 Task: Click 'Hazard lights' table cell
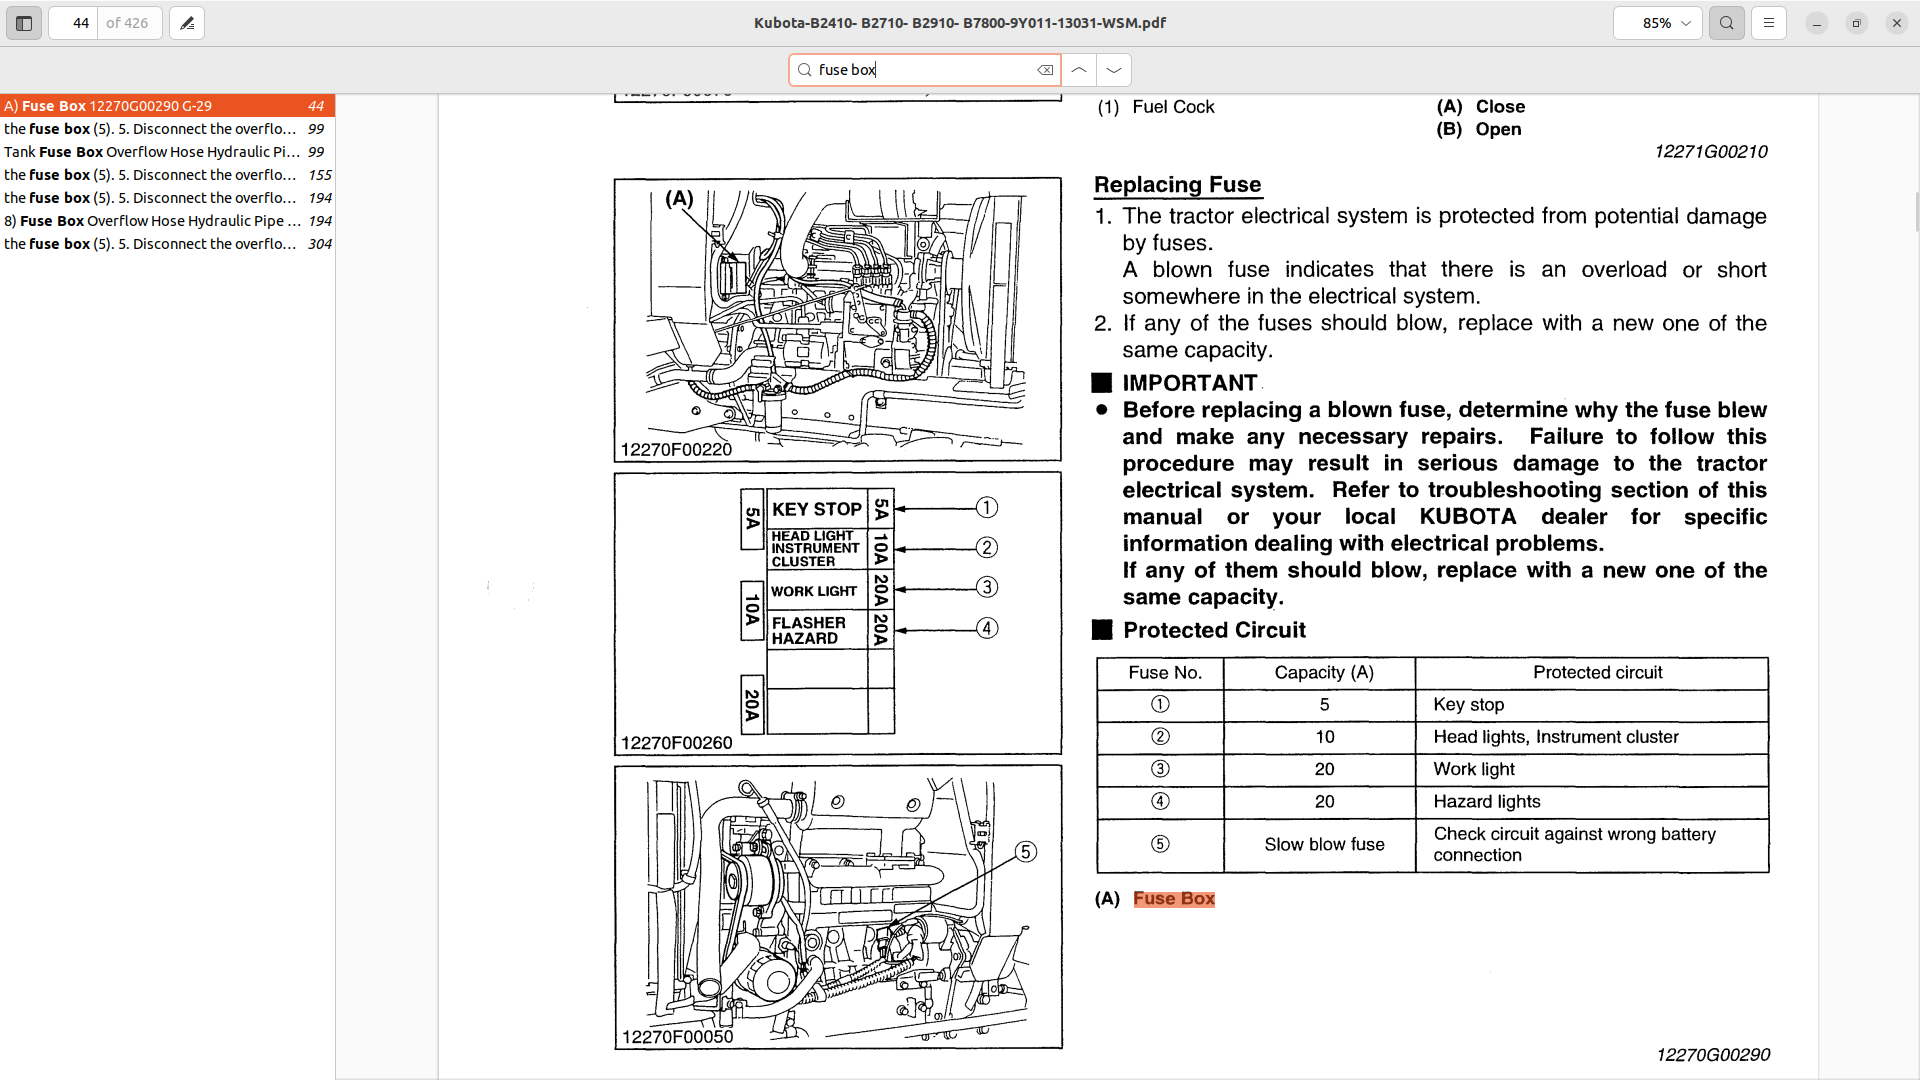1592,801
